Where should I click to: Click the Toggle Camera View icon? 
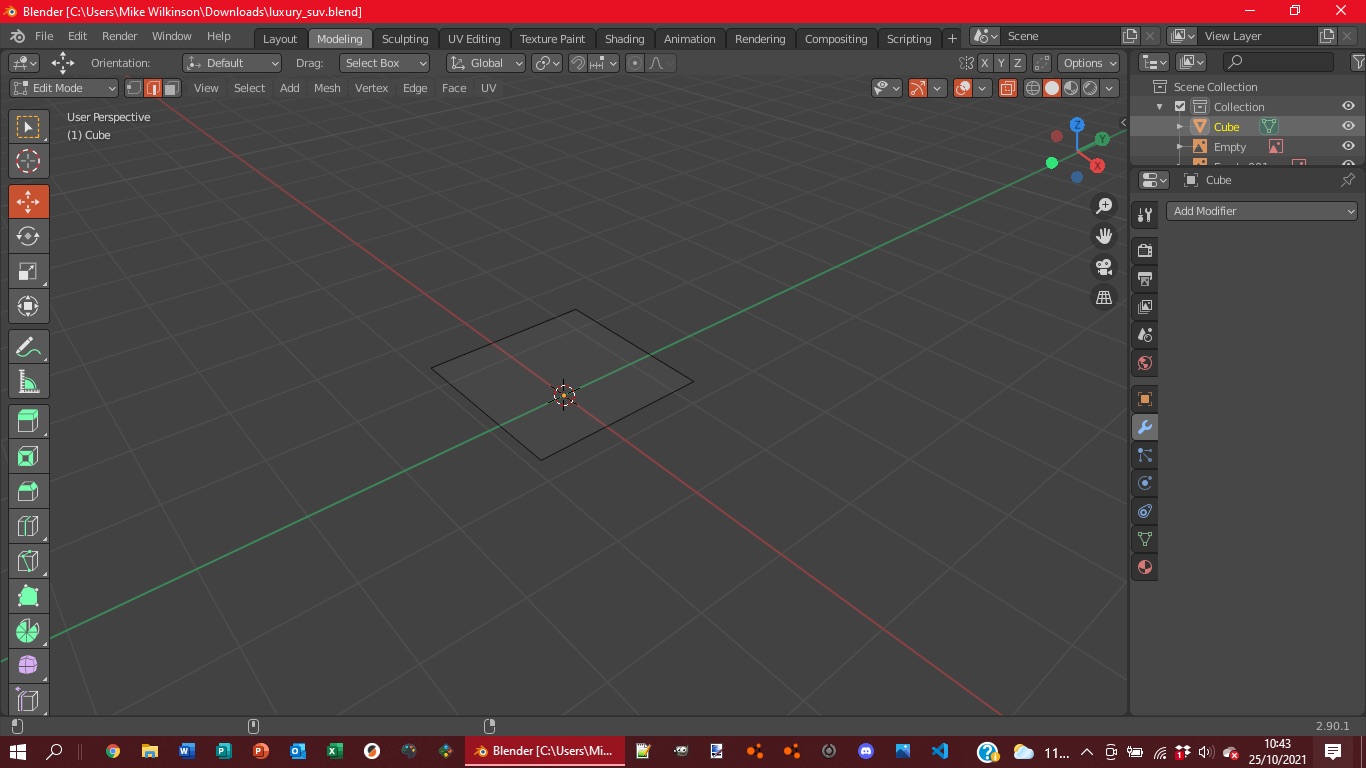[x=1104, y=267]
